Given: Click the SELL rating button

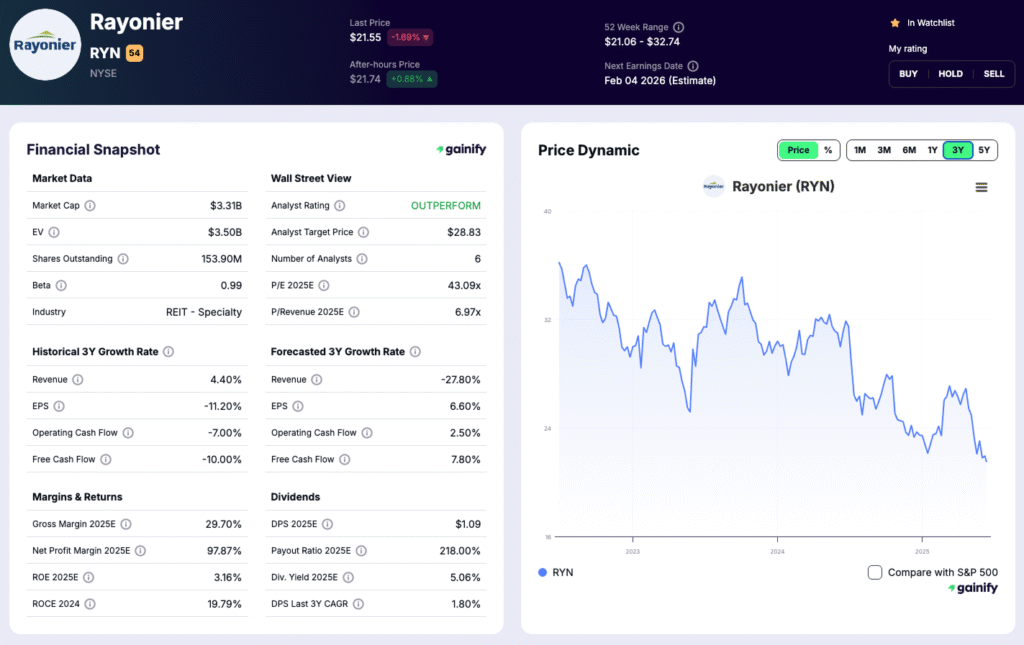Looking at the screenshot, I should pyautogui.click(x=993, y=73).
